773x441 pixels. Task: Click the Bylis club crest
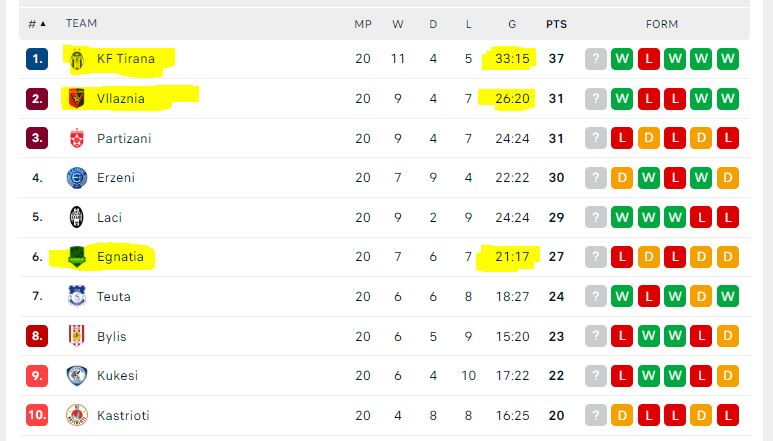click(76, 336)
